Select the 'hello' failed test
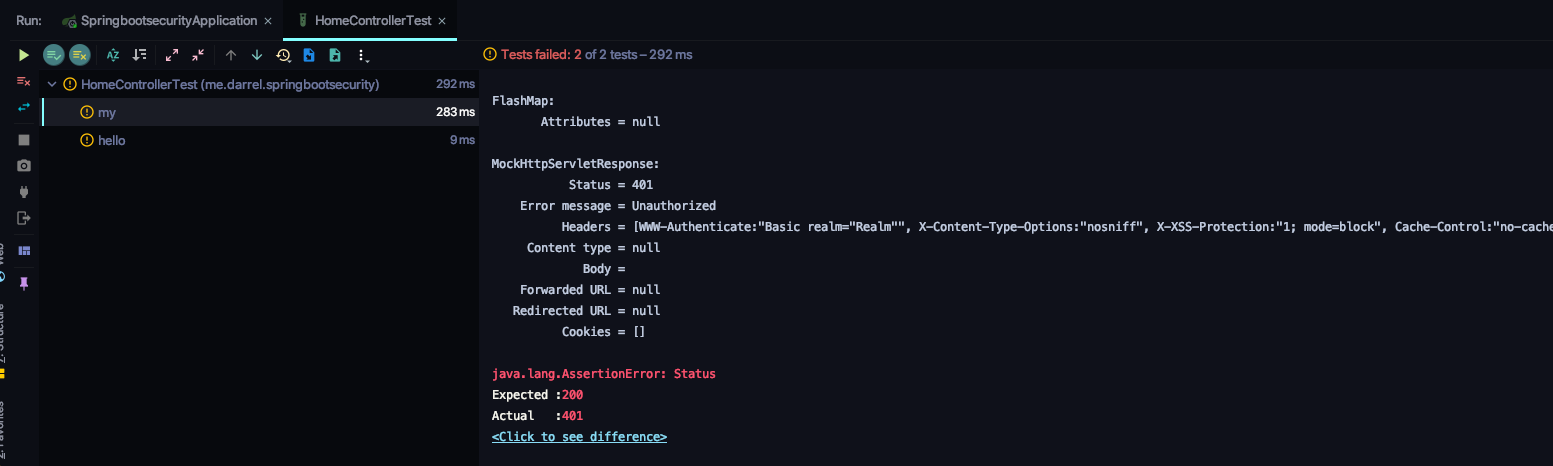Screen dimensions: 1553x466 click(261, 141)
